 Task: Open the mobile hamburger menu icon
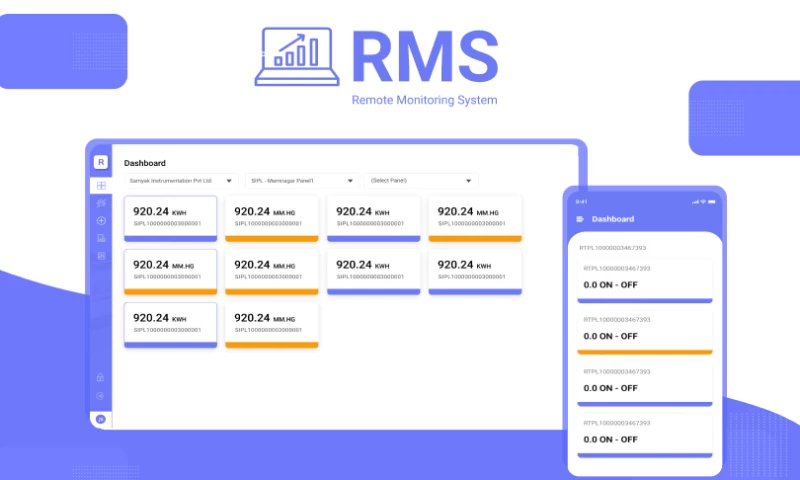(580, 219)
